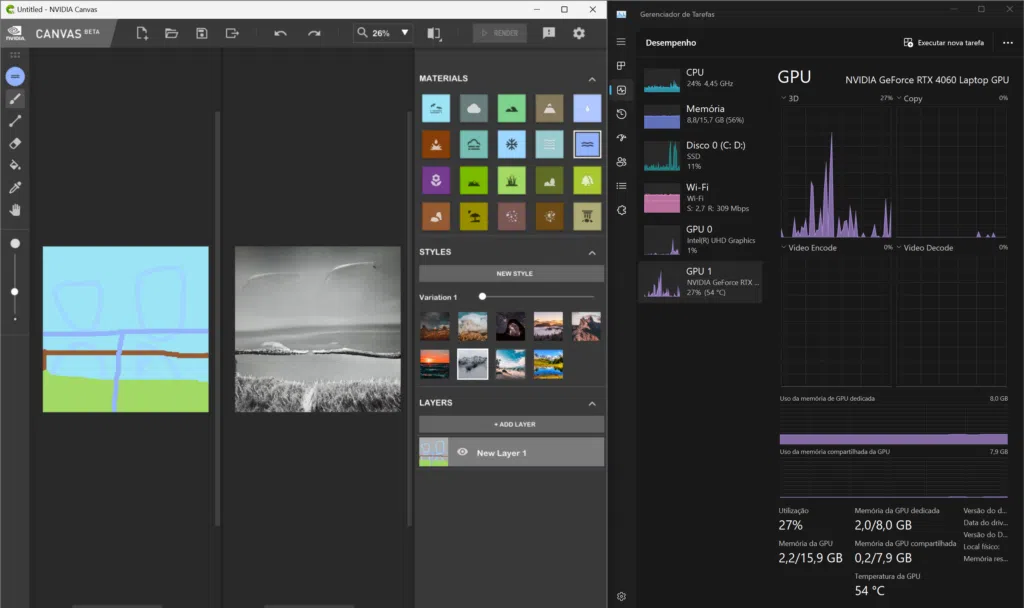The image size is (1024, 608).
Task: Open NVIDIA Canvas settings gear
Action: pos(578,33)
